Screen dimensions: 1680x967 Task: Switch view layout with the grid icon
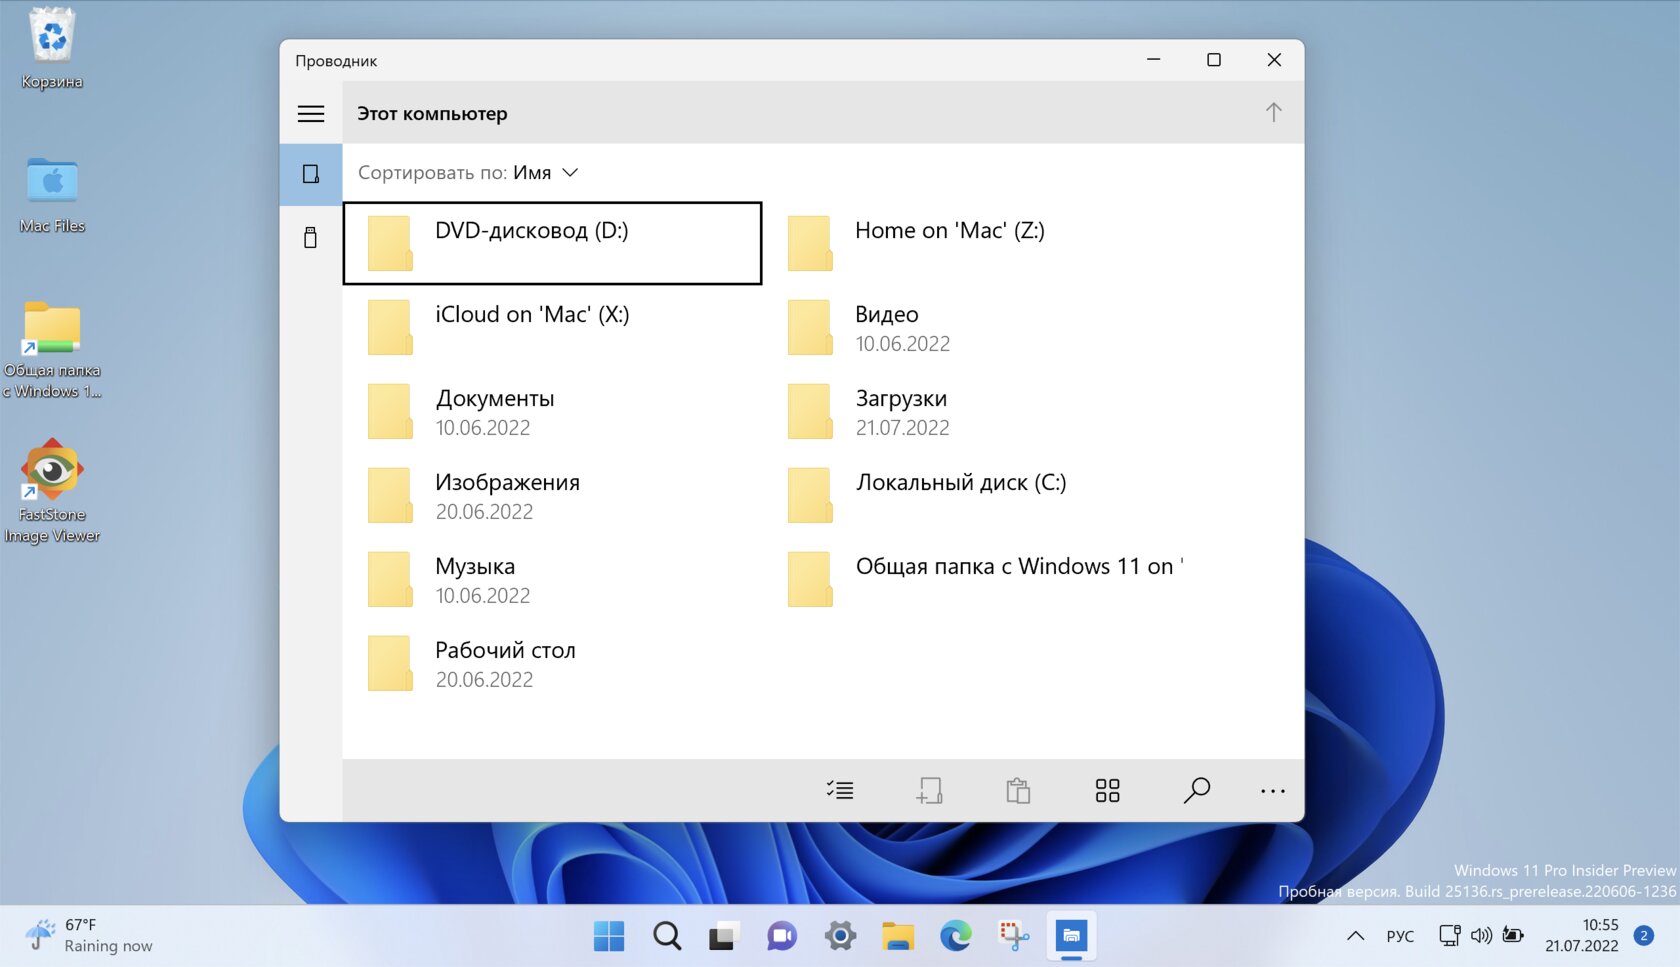click(1107, 791)
